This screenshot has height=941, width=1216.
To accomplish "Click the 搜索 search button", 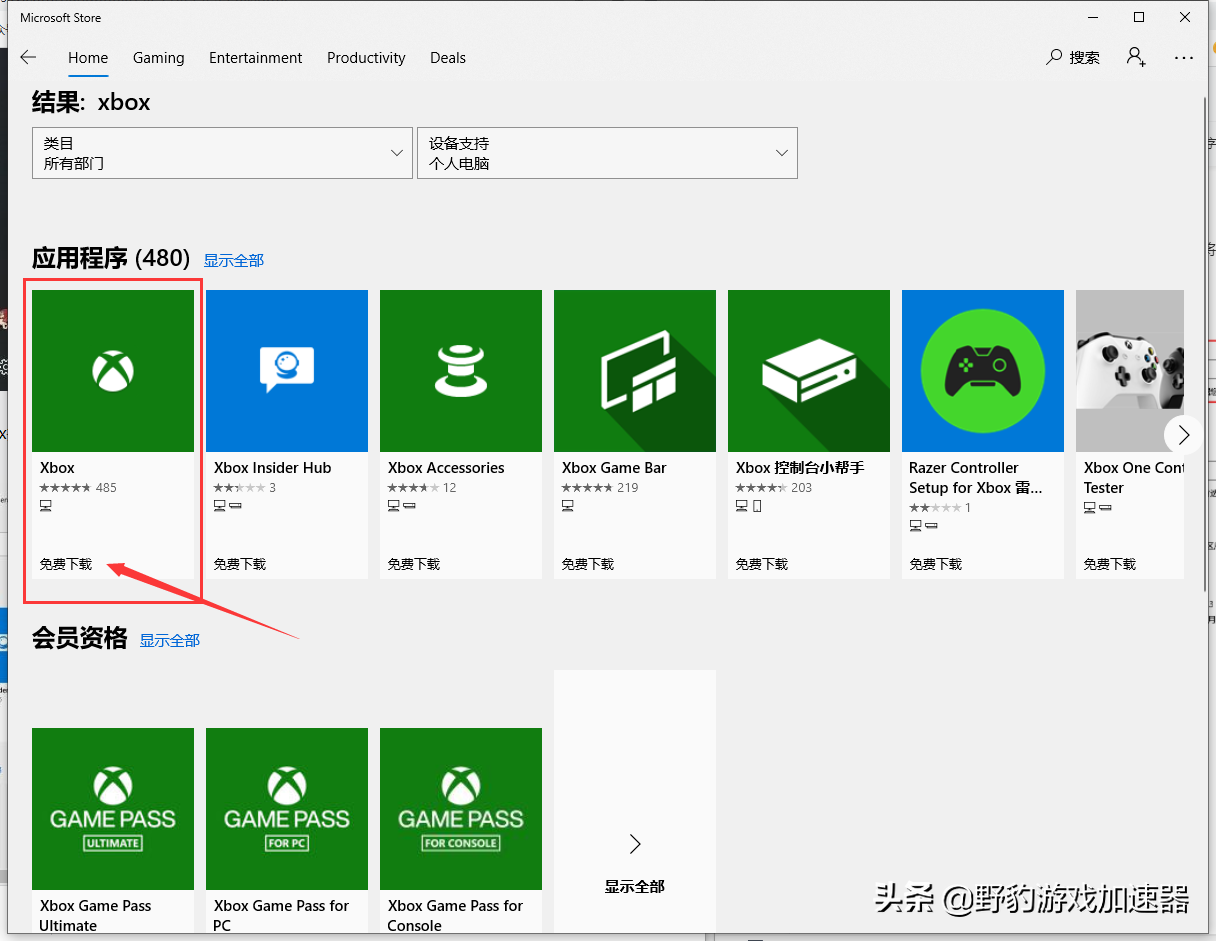I will tap(1073, 58).
